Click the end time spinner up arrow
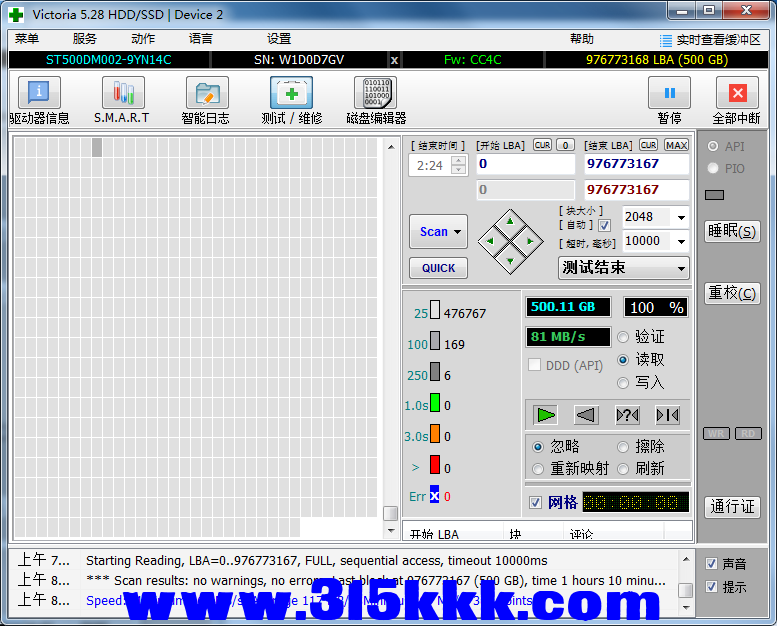This screenshot has height=626, width=777. (459, 161)
